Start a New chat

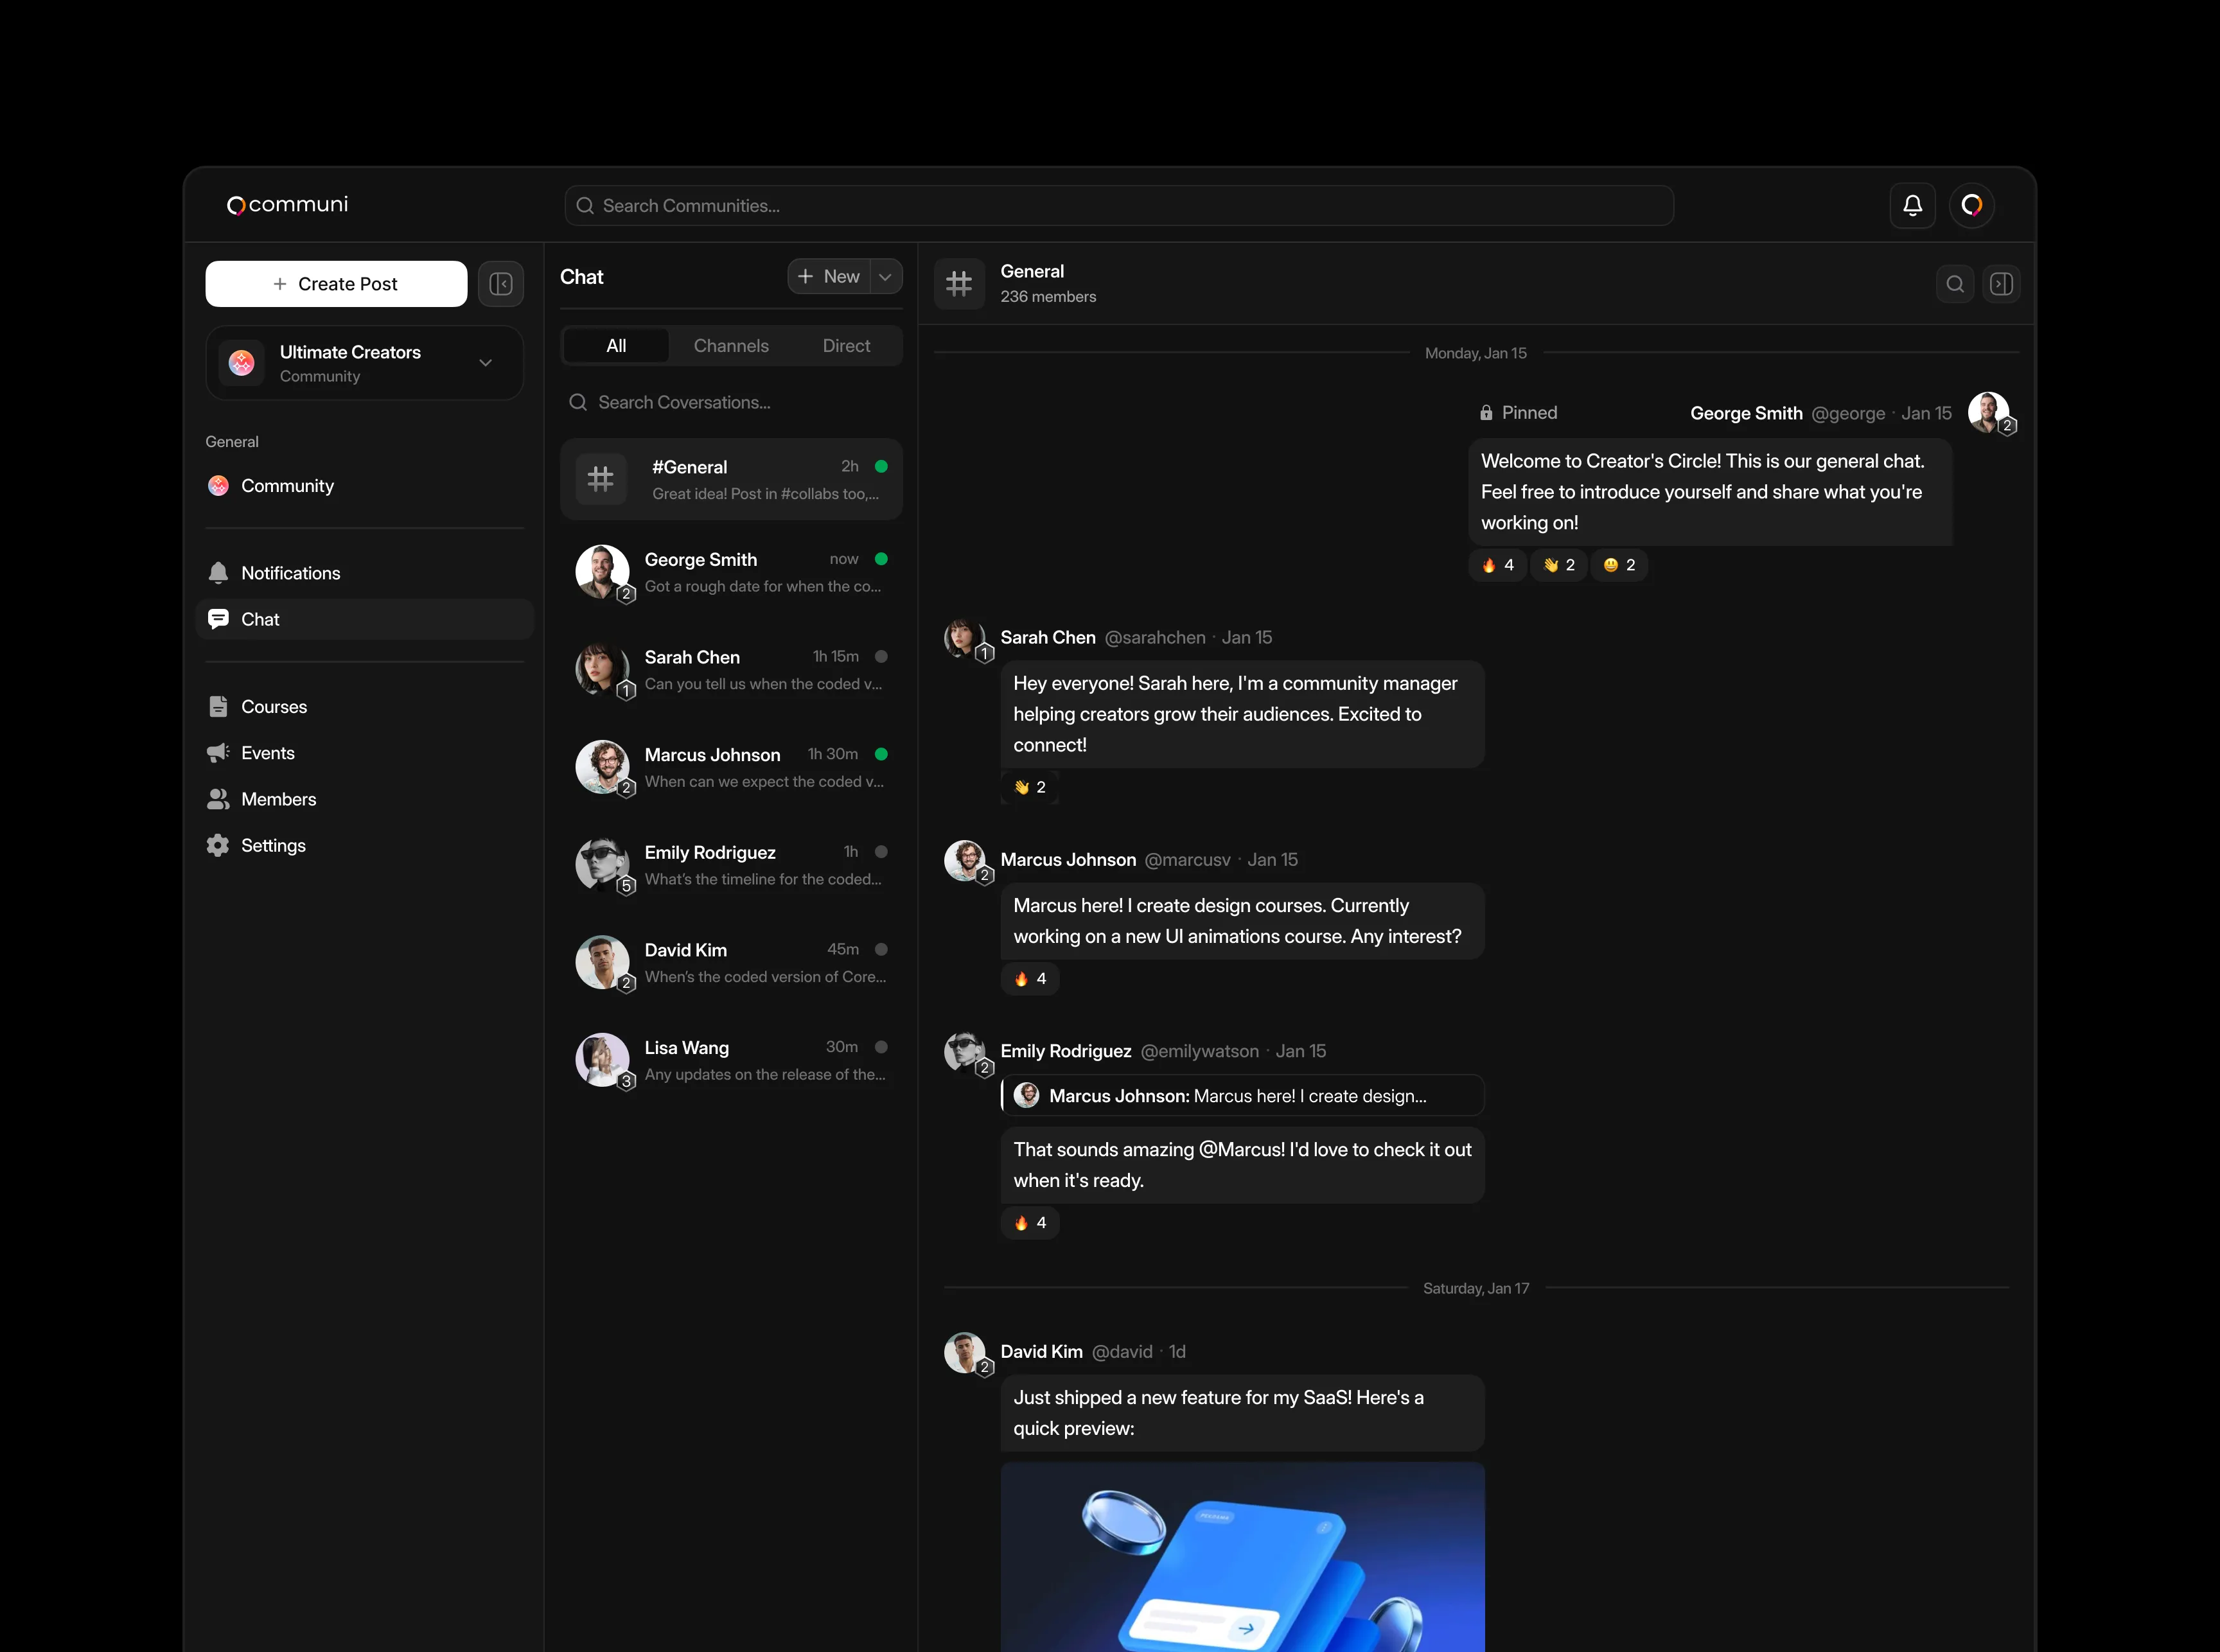tap(829, 277)
